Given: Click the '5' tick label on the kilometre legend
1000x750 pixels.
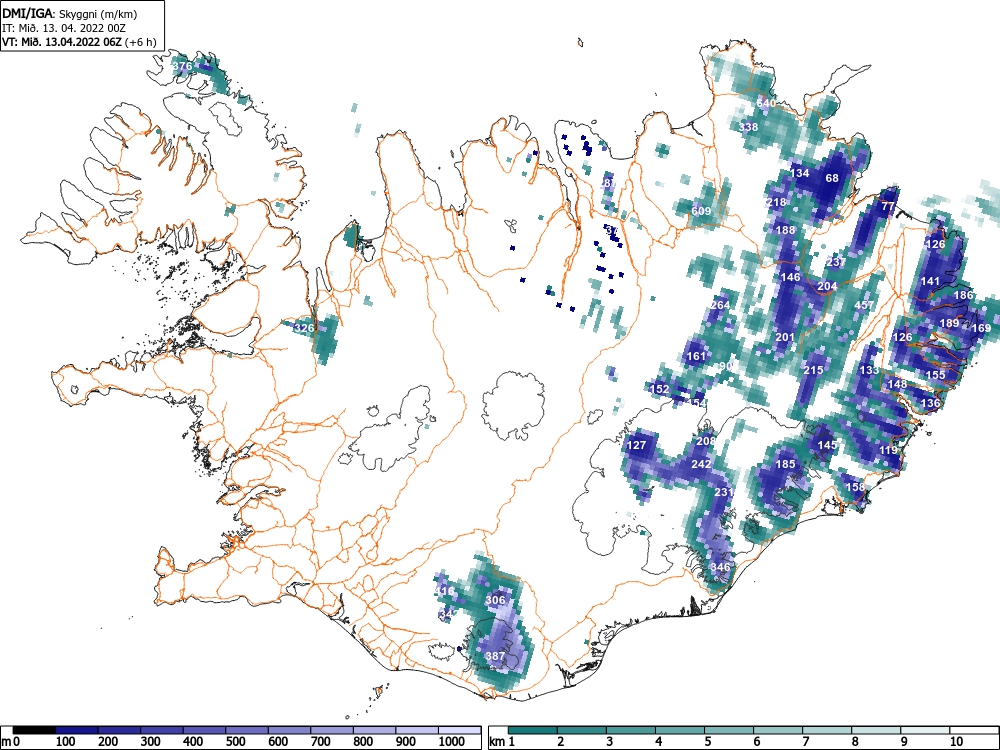Looking at the screenshot, I should (708, 742).
